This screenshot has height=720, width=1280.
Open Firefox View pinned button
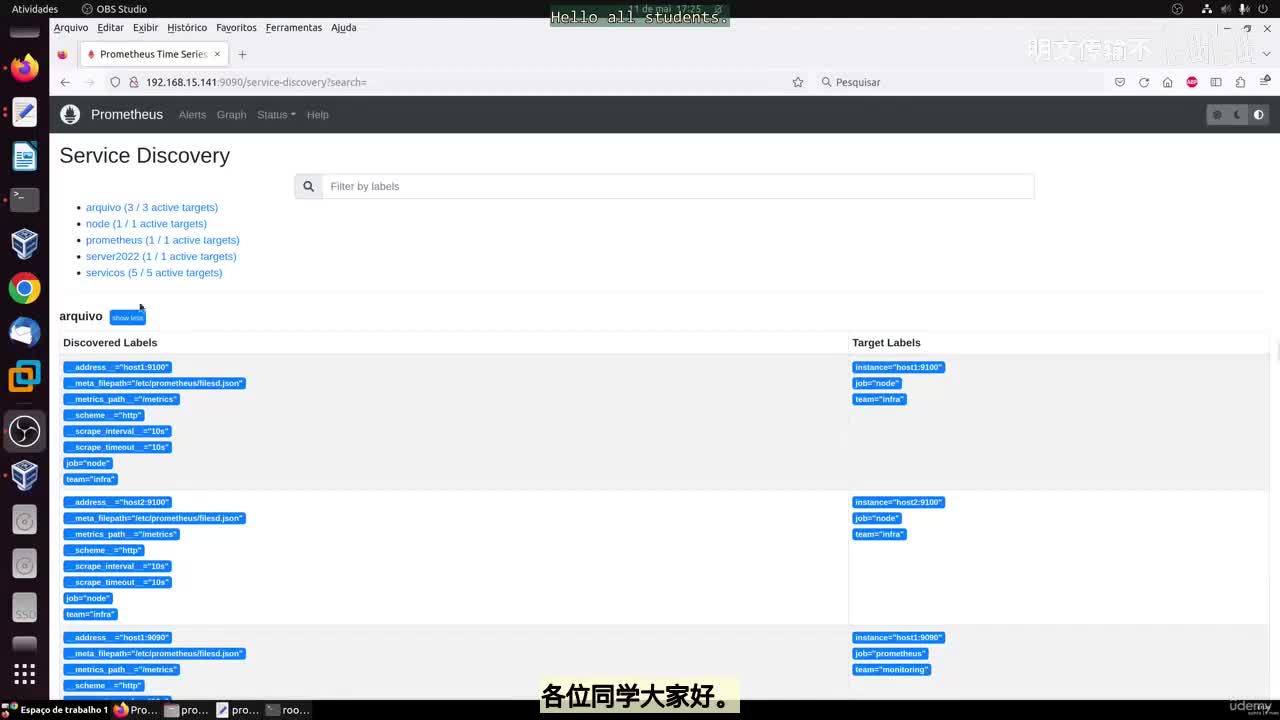(x=62, y=54)
